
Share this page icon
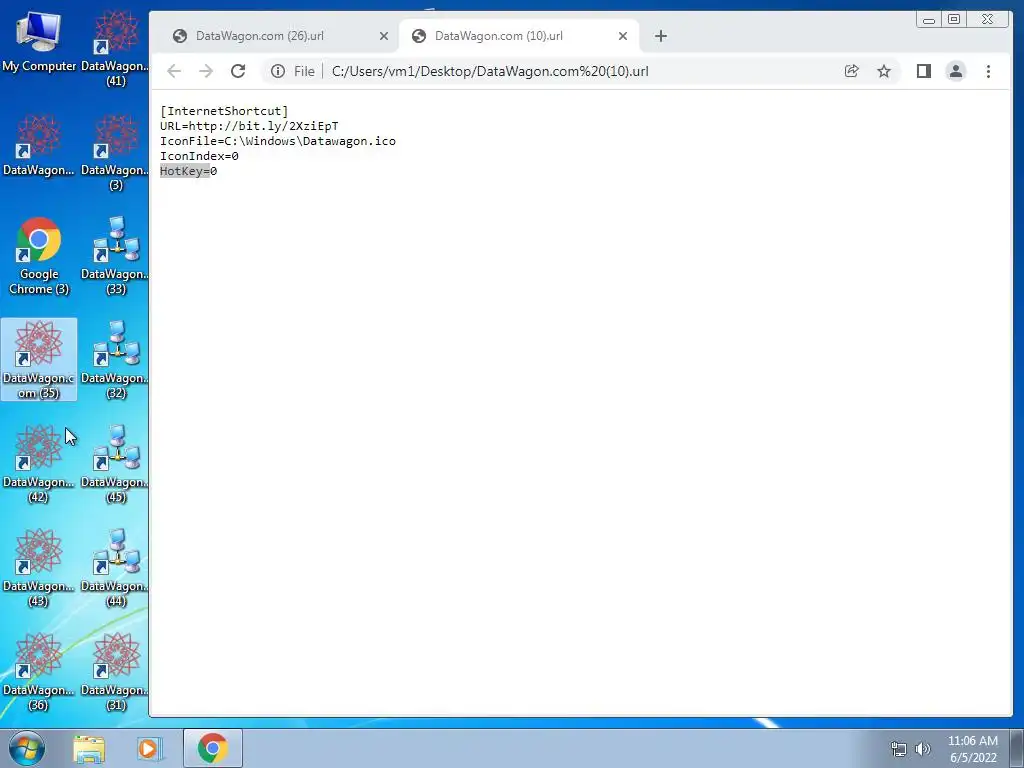click(852, 71)
